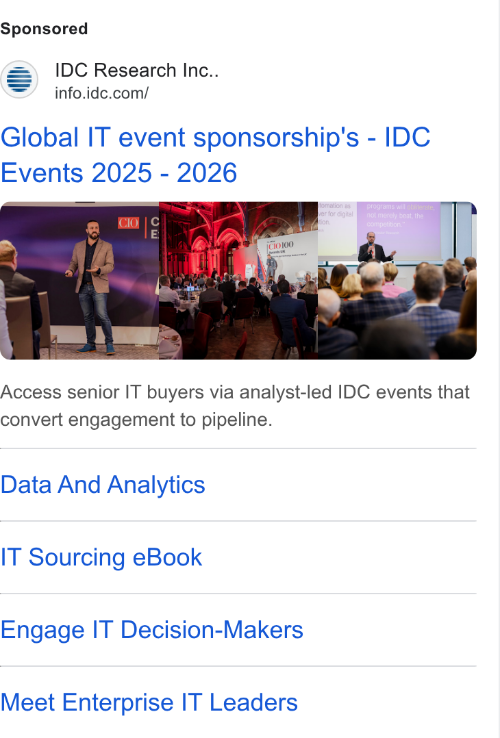Click the IDC striped globe logo

(x=19, y=80)
